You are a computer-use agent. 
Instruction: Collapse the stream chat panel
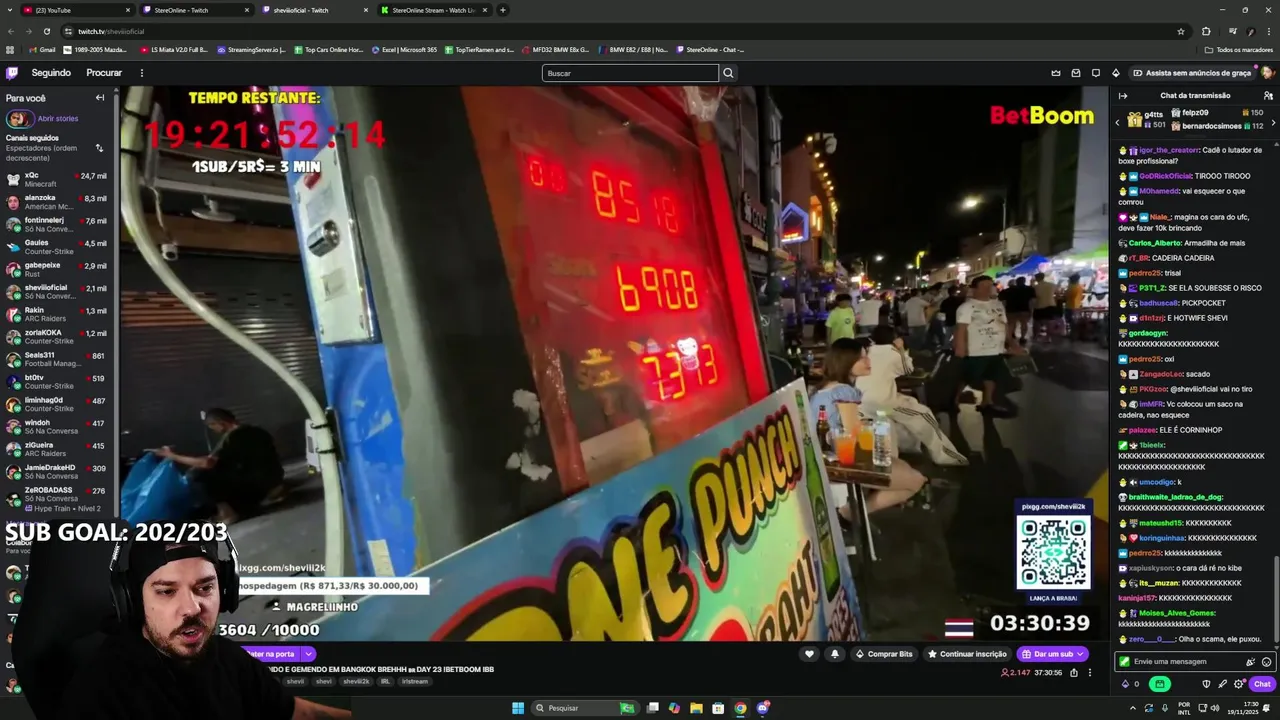(1123, 96)
